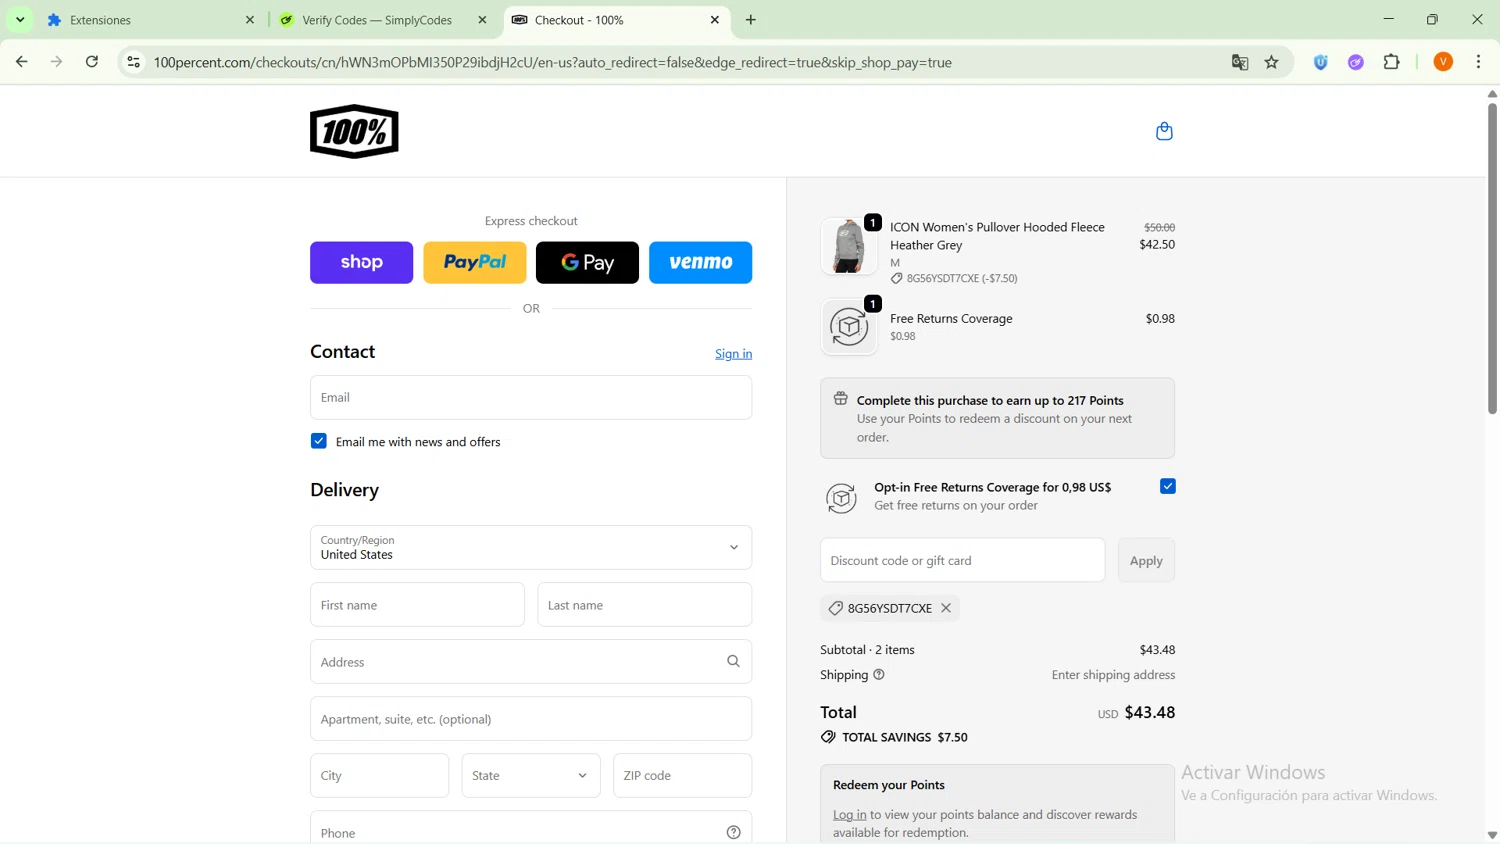Click the hoodie product thumbnail
The image size is (1500, 844).
click(x=849, y=246)
